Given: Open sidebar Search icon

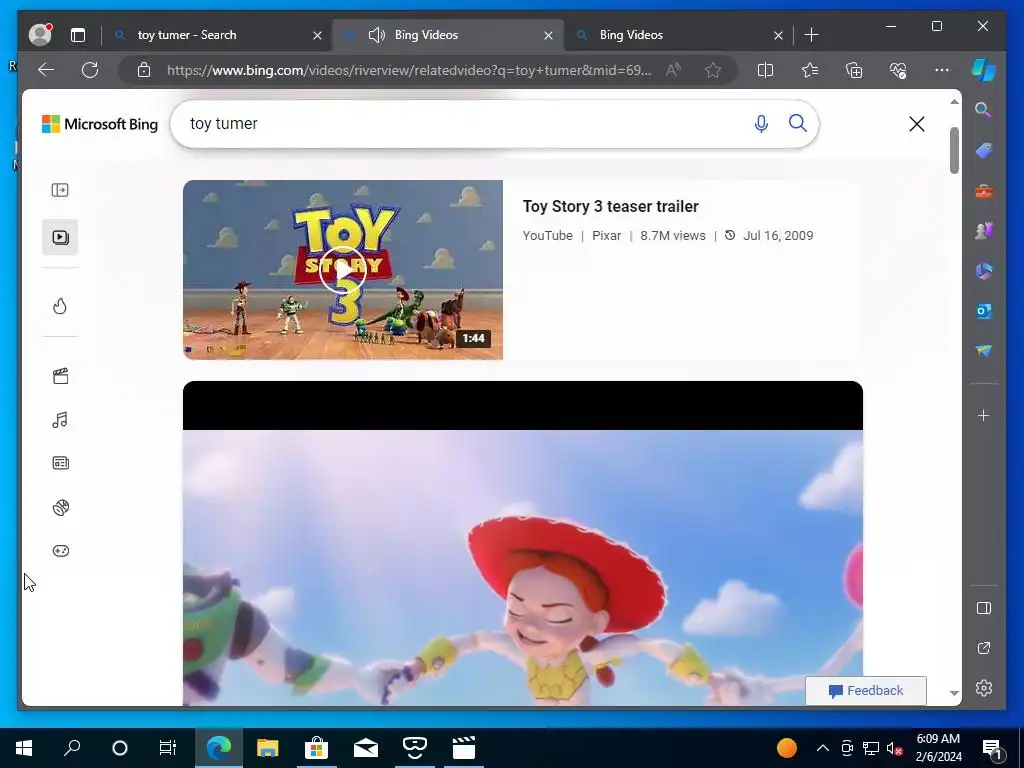Looking at the screenshot, I should 984,110.
